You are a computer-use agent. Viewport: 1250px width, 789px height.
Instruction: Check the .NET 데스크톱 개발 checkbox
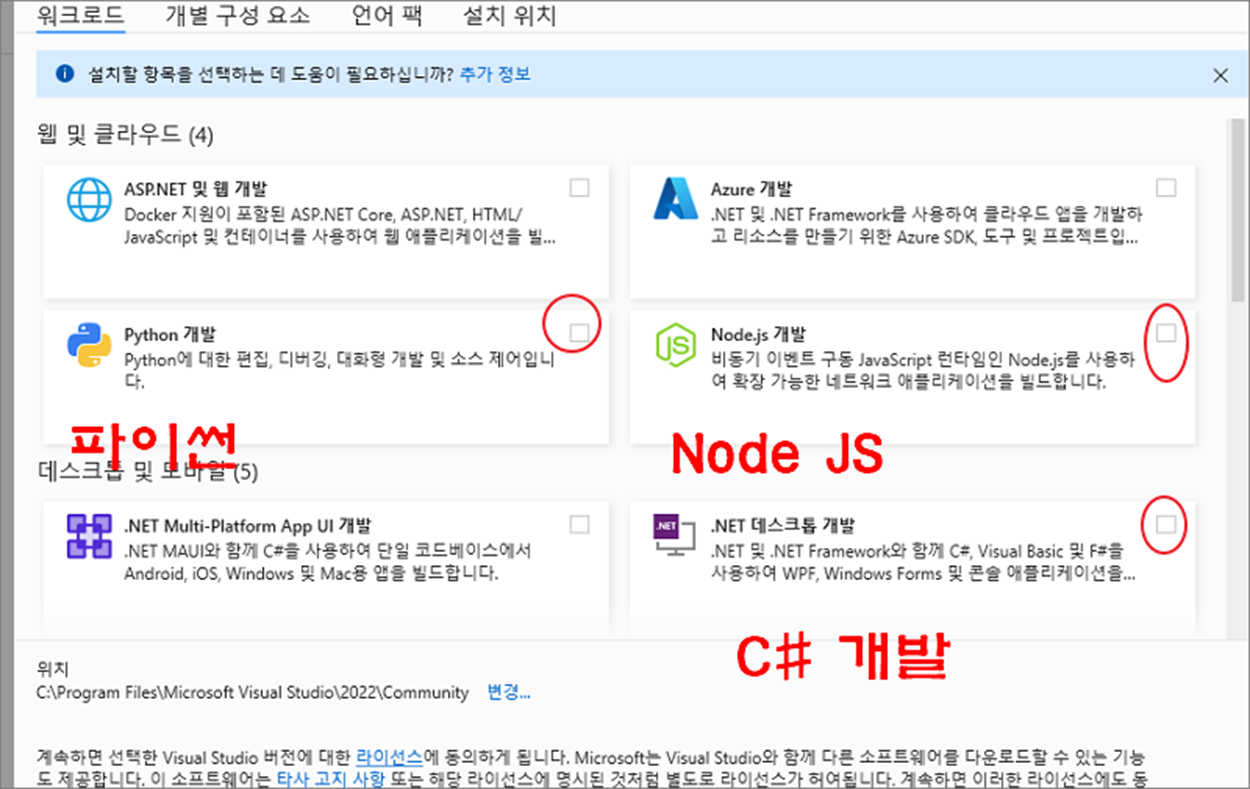click(1166, 524)
